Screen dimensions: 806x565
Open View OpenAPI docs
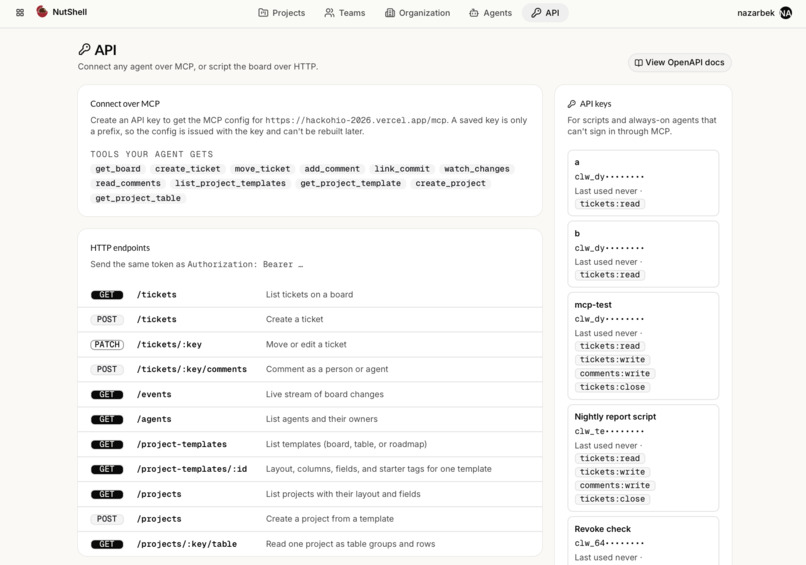click(x=680, y=62)
